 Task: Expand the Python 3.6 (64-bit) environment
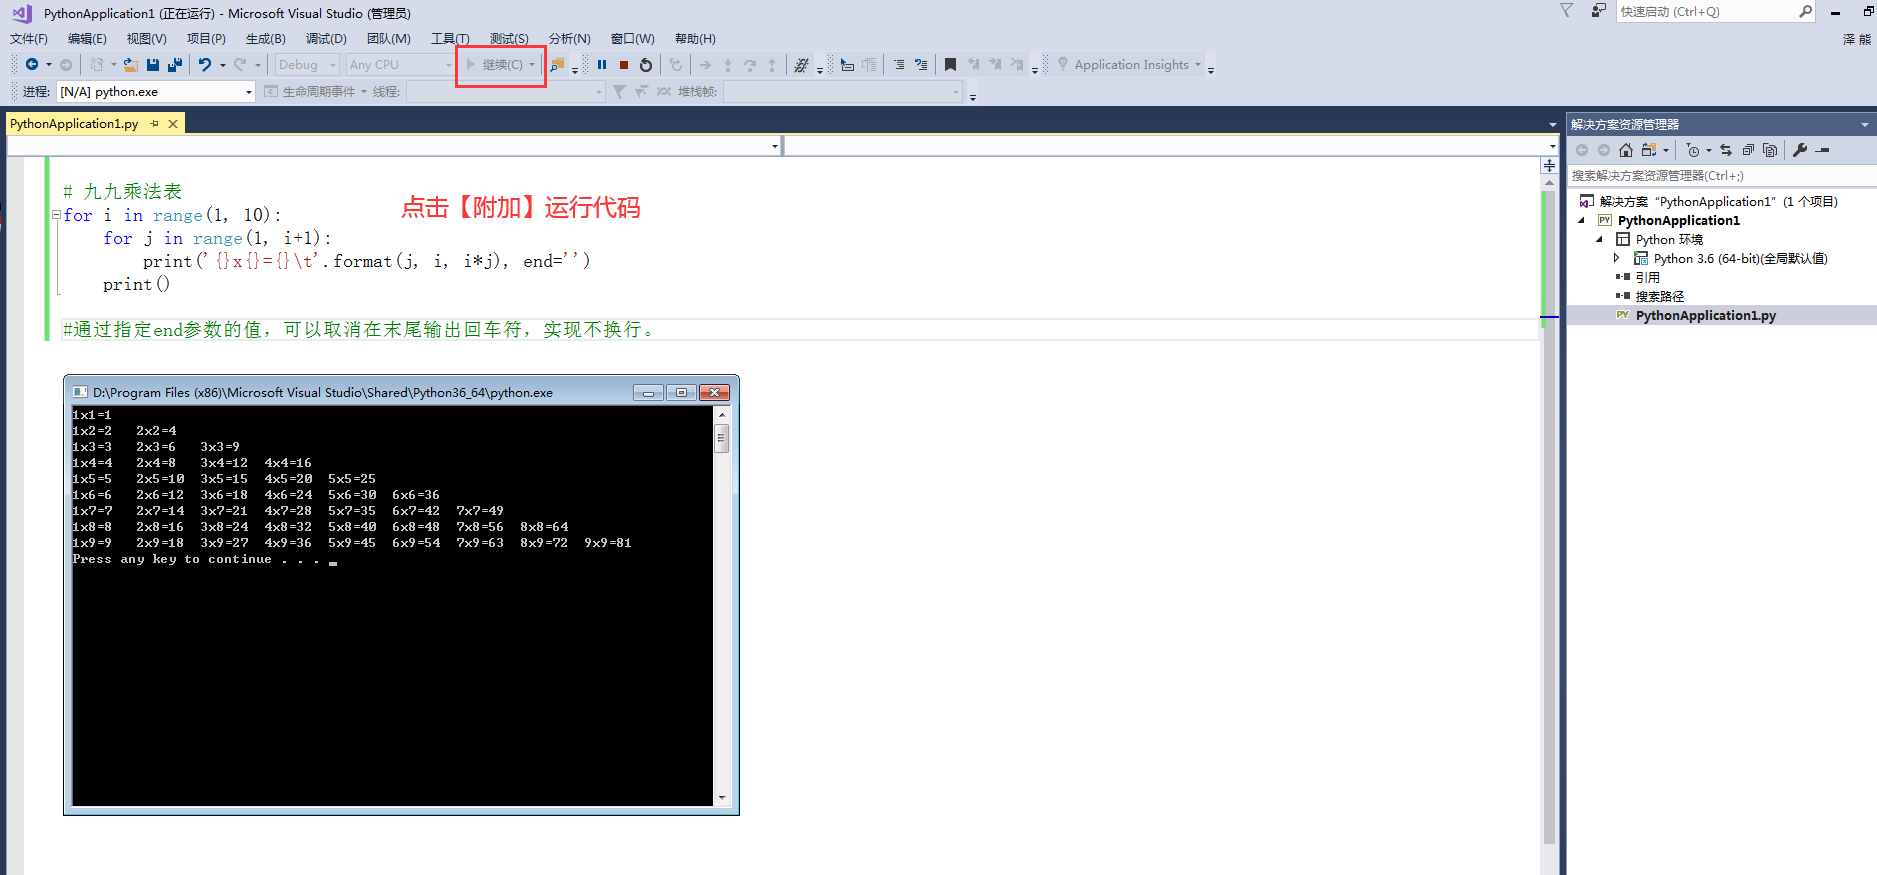[x=1617, y=259]
